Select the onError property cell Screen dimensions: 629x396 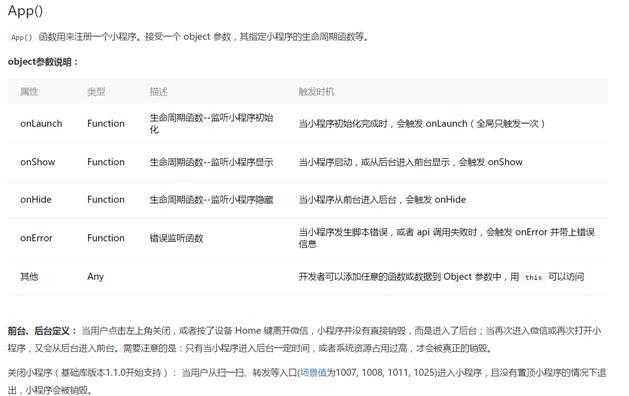coord(36,238)
